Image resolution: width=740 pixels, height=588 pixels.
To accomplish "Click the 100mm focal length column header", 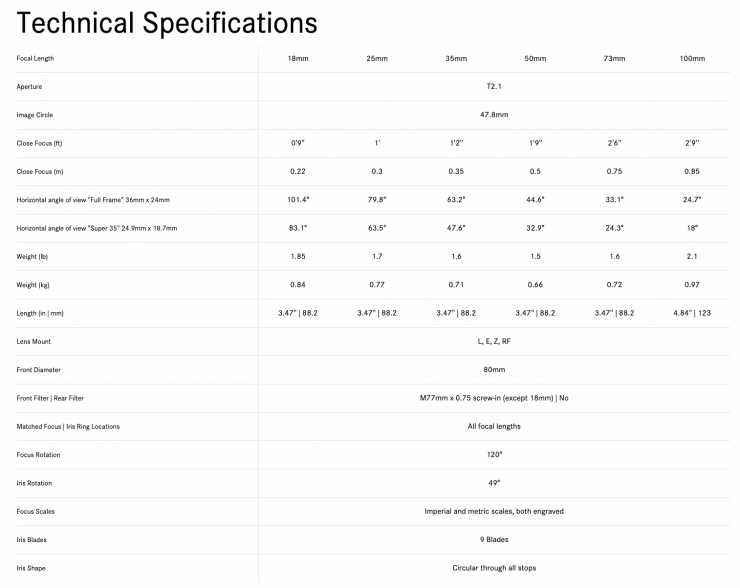I will (x=692, y=59).
